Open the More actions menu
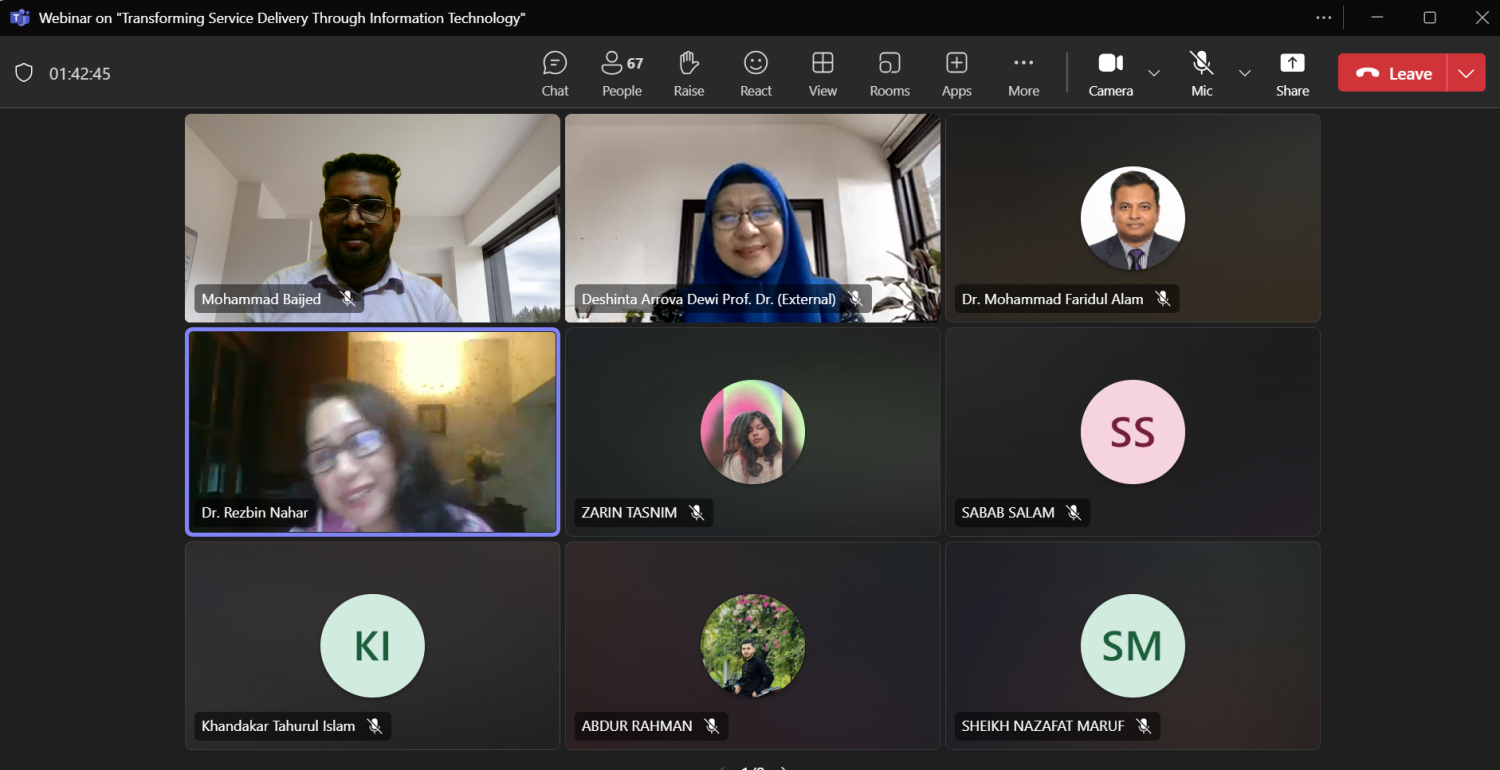Screen dimensions: 1500x770 1023,74
